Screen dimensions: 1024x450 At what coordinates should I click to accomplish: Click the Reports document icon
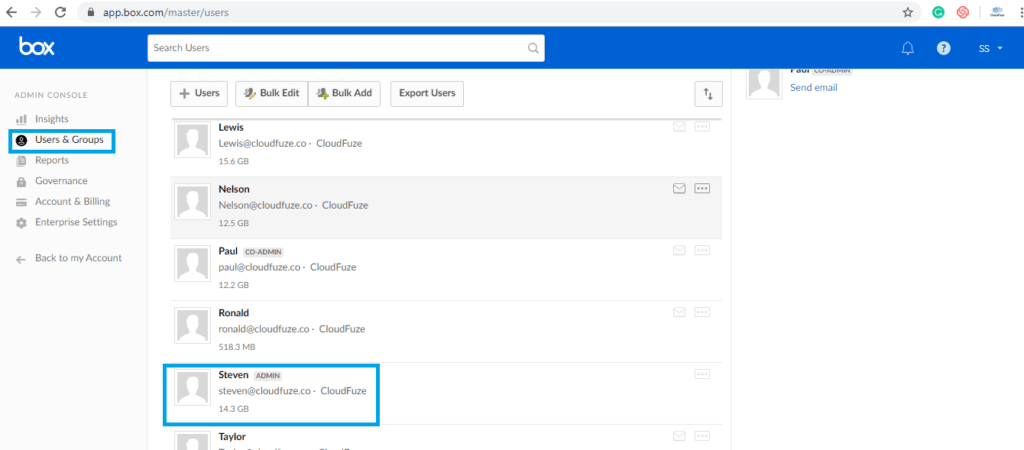point(22,161)
